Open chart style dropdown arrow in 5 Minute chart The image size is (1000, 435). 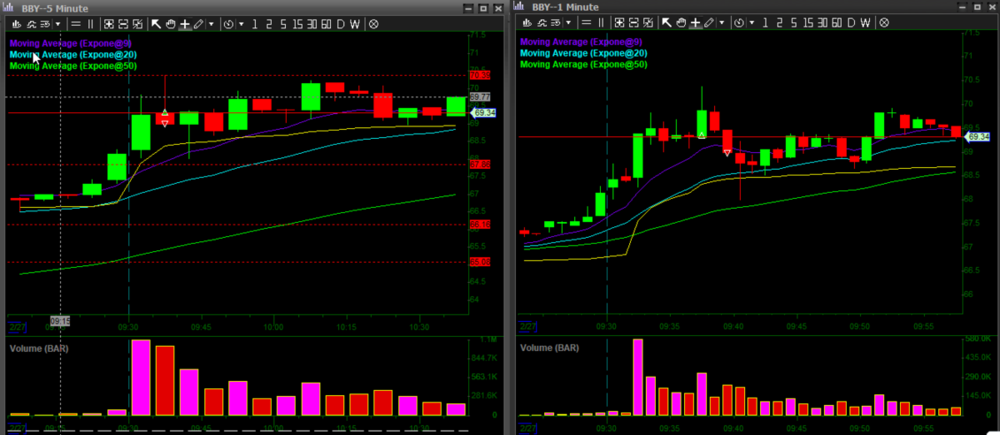(x=57, y=22)
